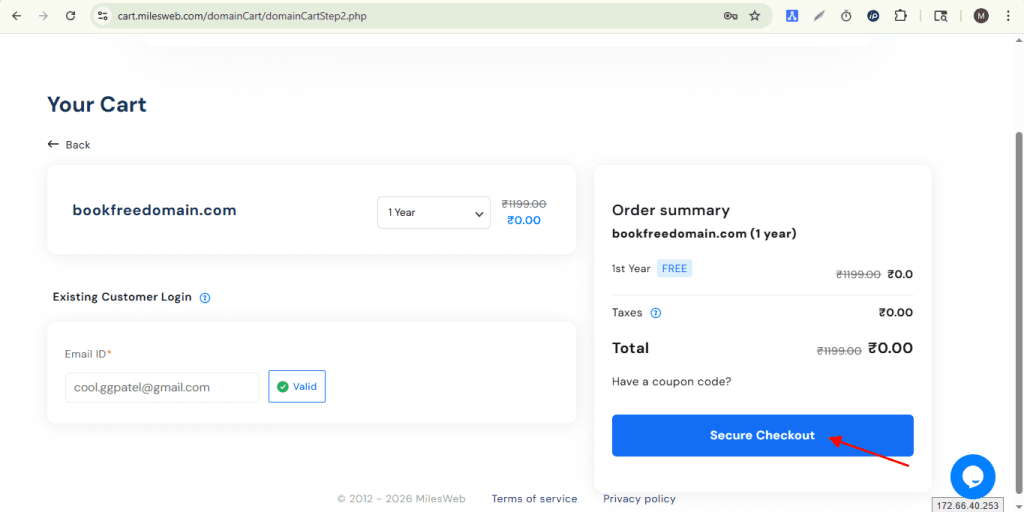The image size is (1024, 512).
Task: Click the Secure Checkout button
Action: point(762,436)
